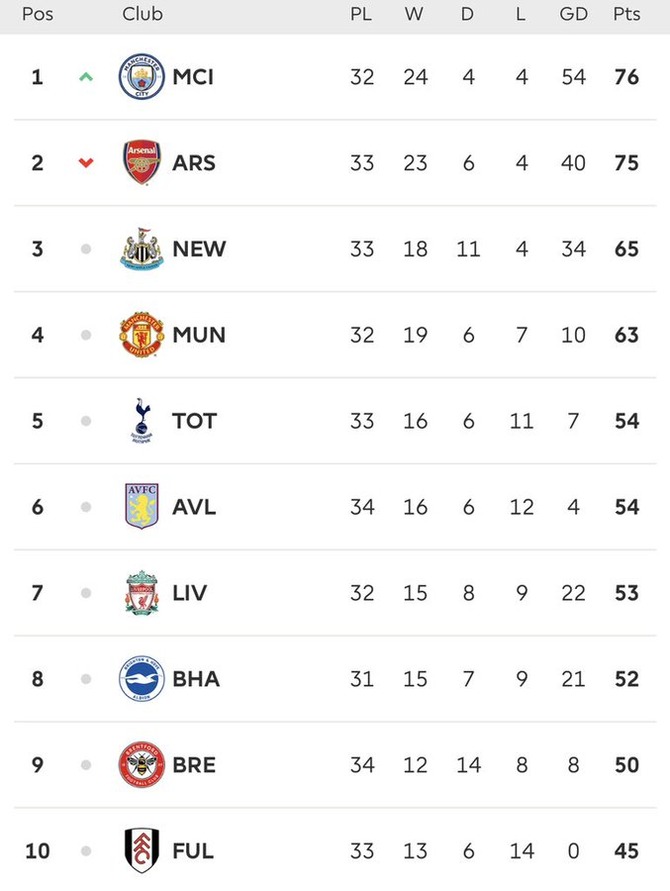Screen dimensions: 670x891
Task: Click Manchester City's 76 points value
Action: [626, 77]
